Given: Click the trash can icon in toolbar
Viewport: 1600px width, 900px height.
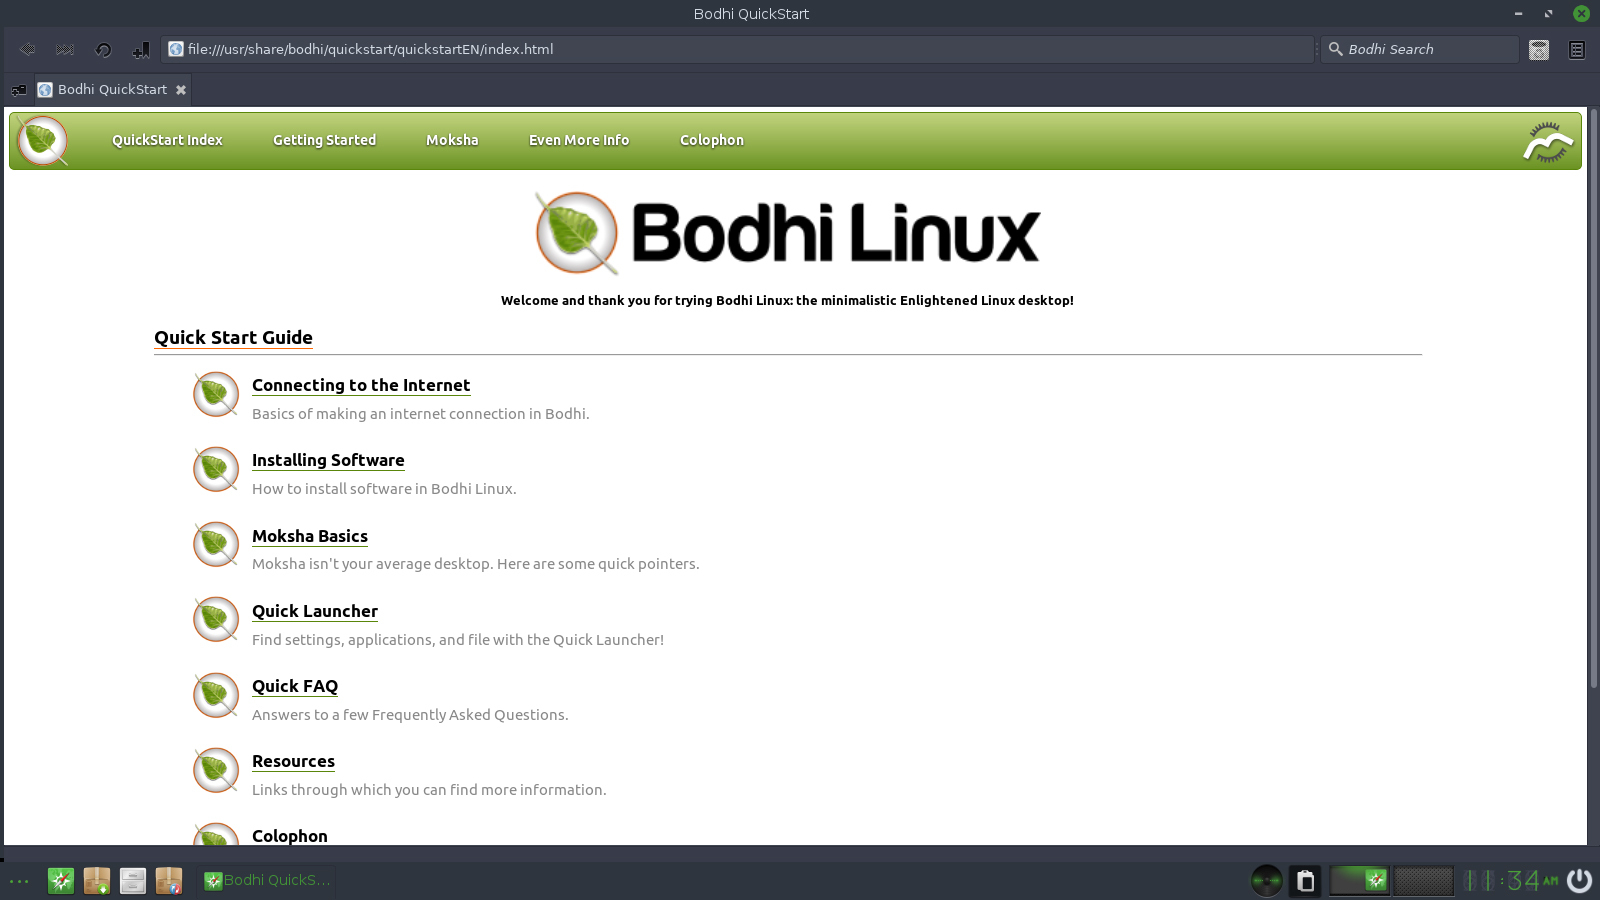Looking at the screenshot, I should point(1539,49).
